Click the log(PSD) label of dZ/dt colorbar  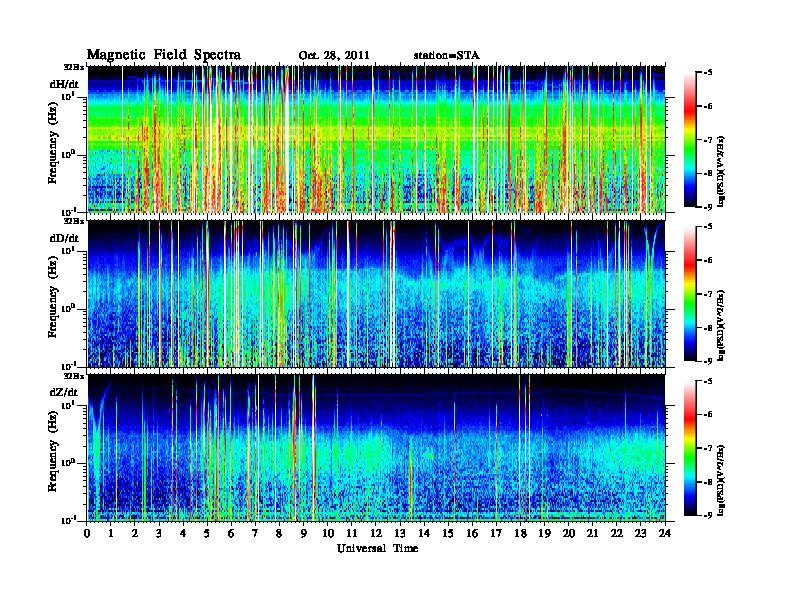pyautogui.click(x=721, y=479)
